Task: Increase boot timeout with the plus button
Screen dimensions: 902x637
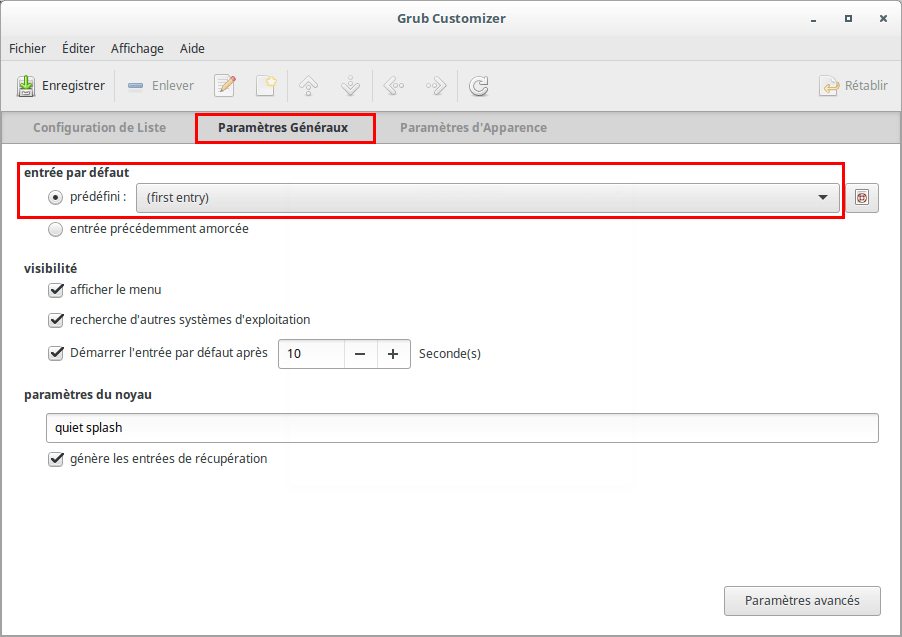Action: point(393,354)
